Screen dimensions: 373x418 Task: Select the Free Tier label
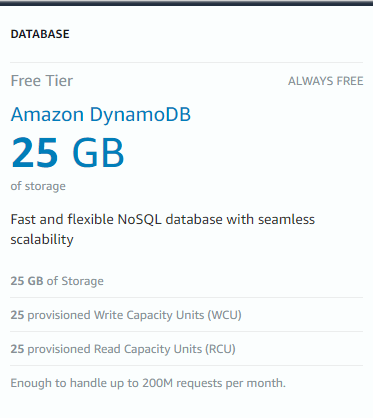click(42, 81)
